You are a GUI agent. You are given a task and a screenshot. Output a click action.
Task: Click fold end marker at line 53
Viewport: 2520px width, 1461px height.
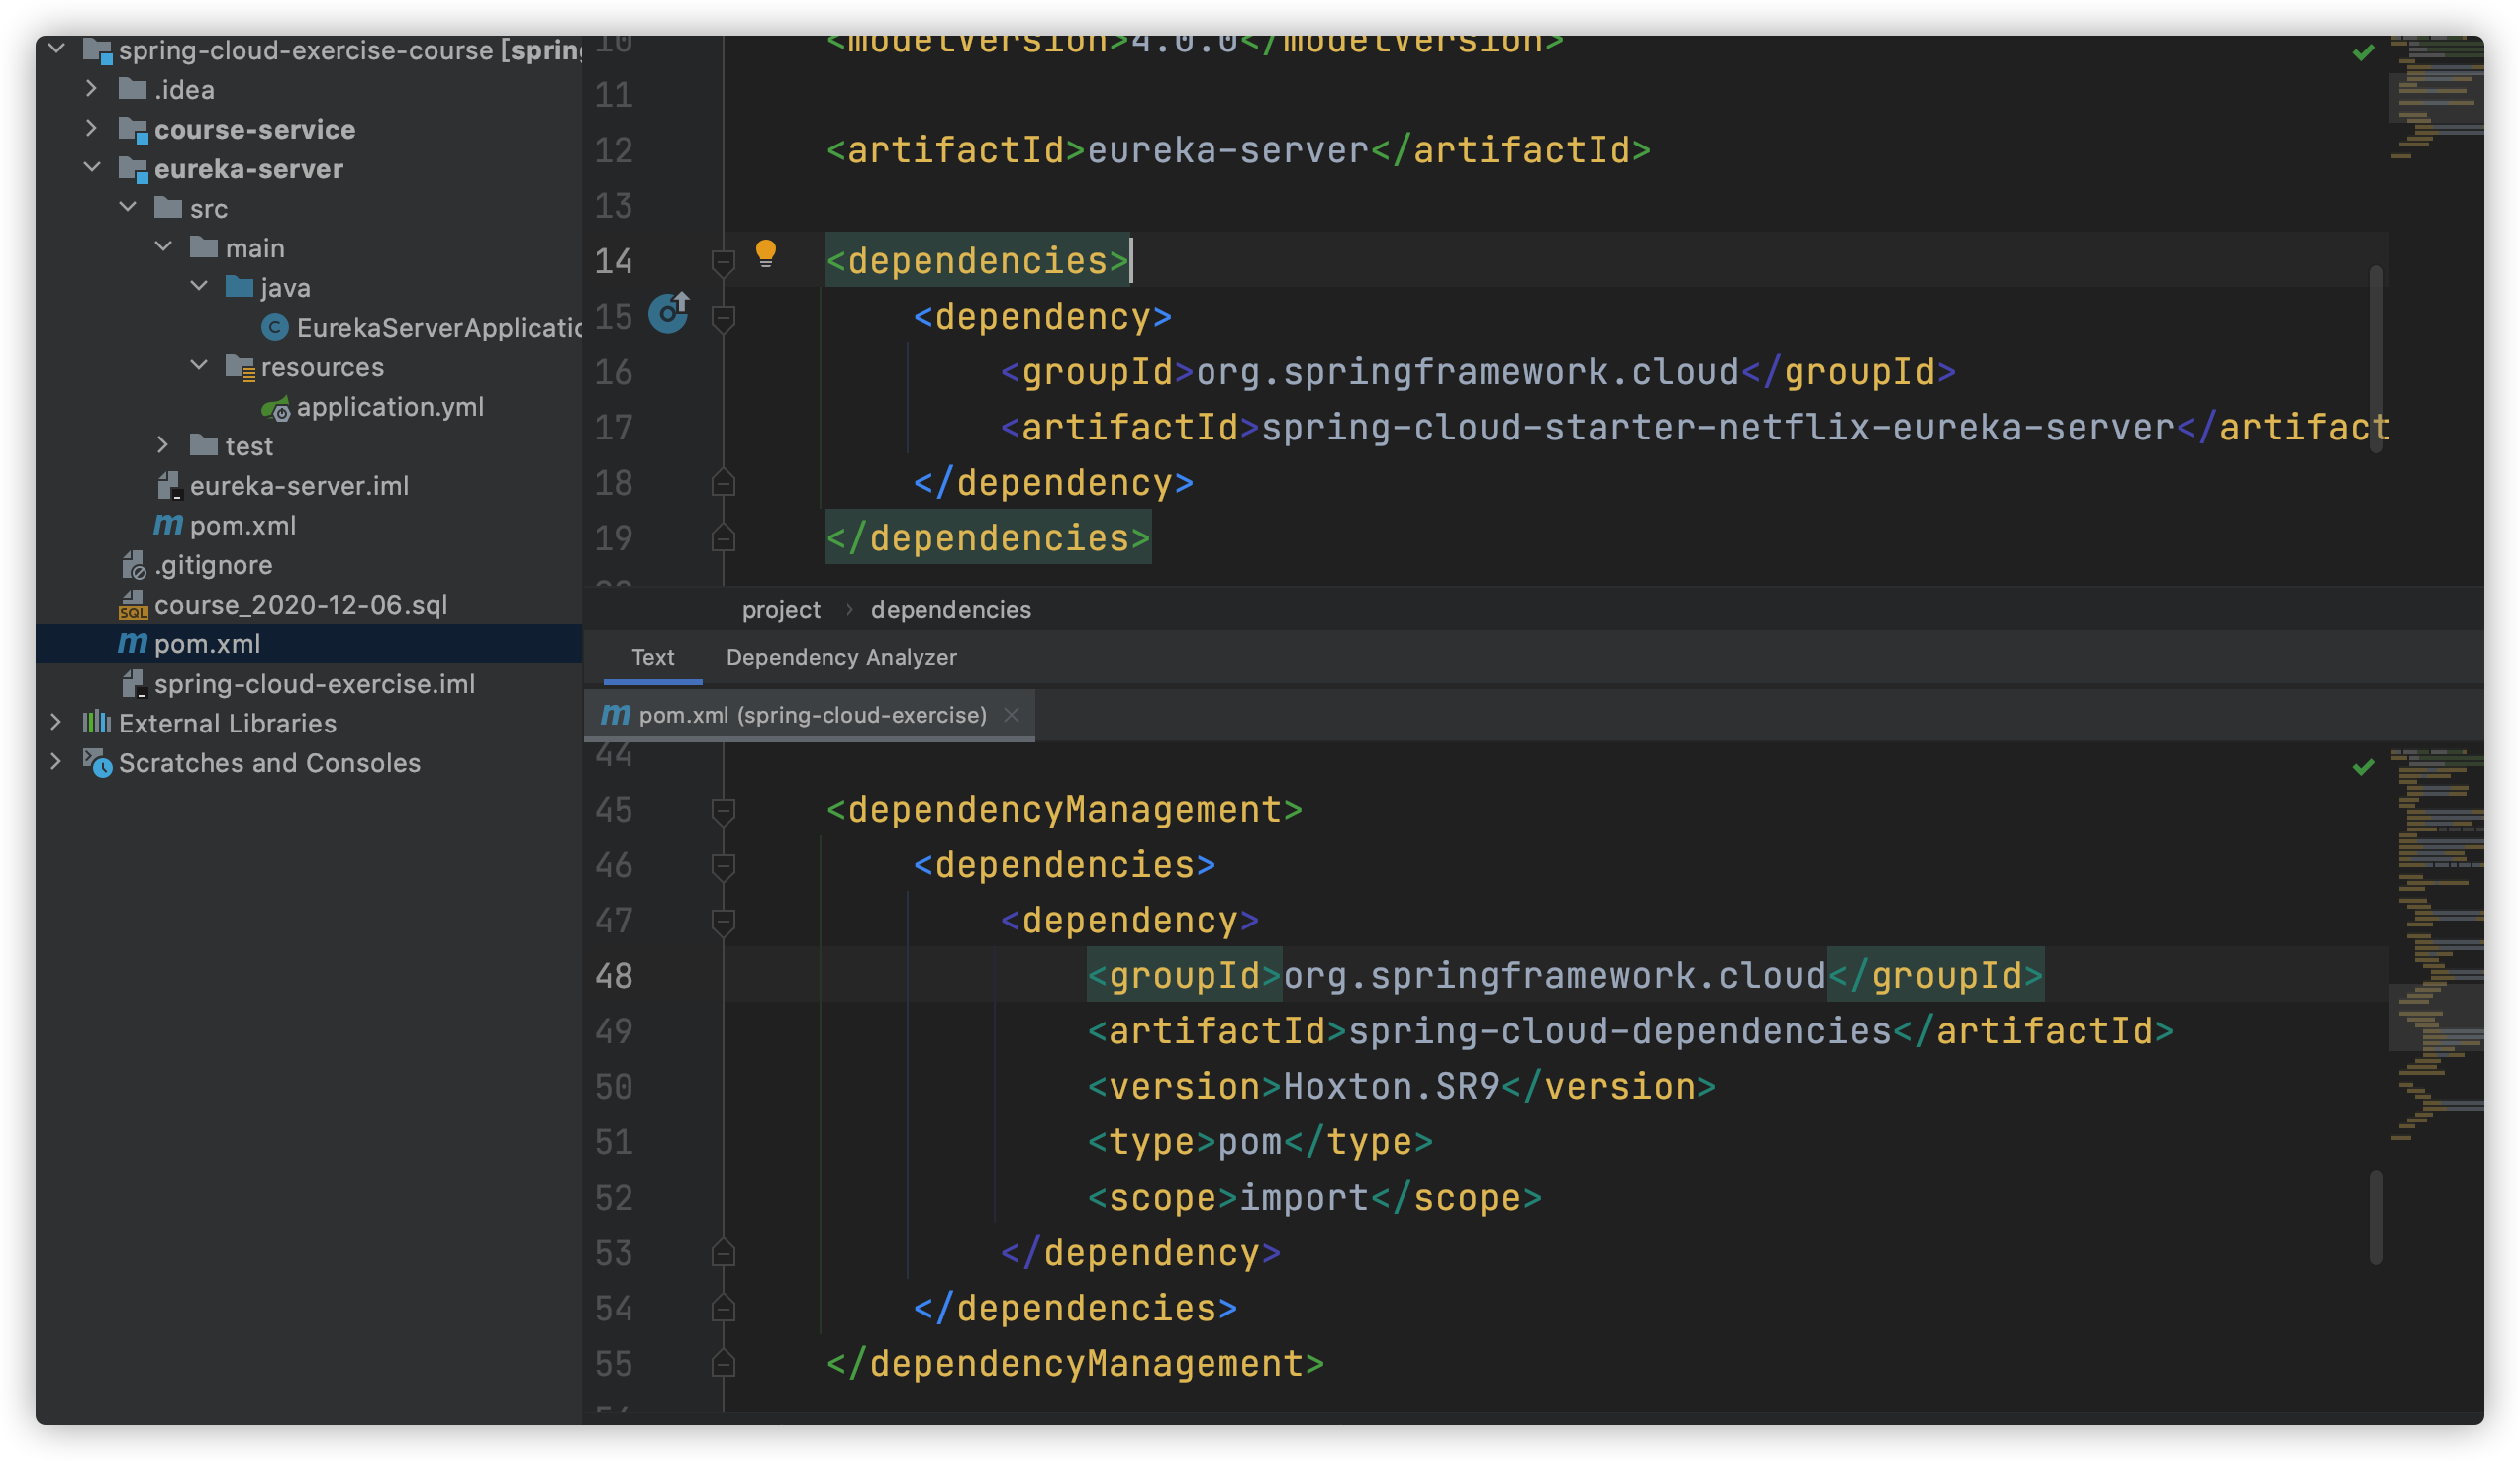coord(723,1252)
